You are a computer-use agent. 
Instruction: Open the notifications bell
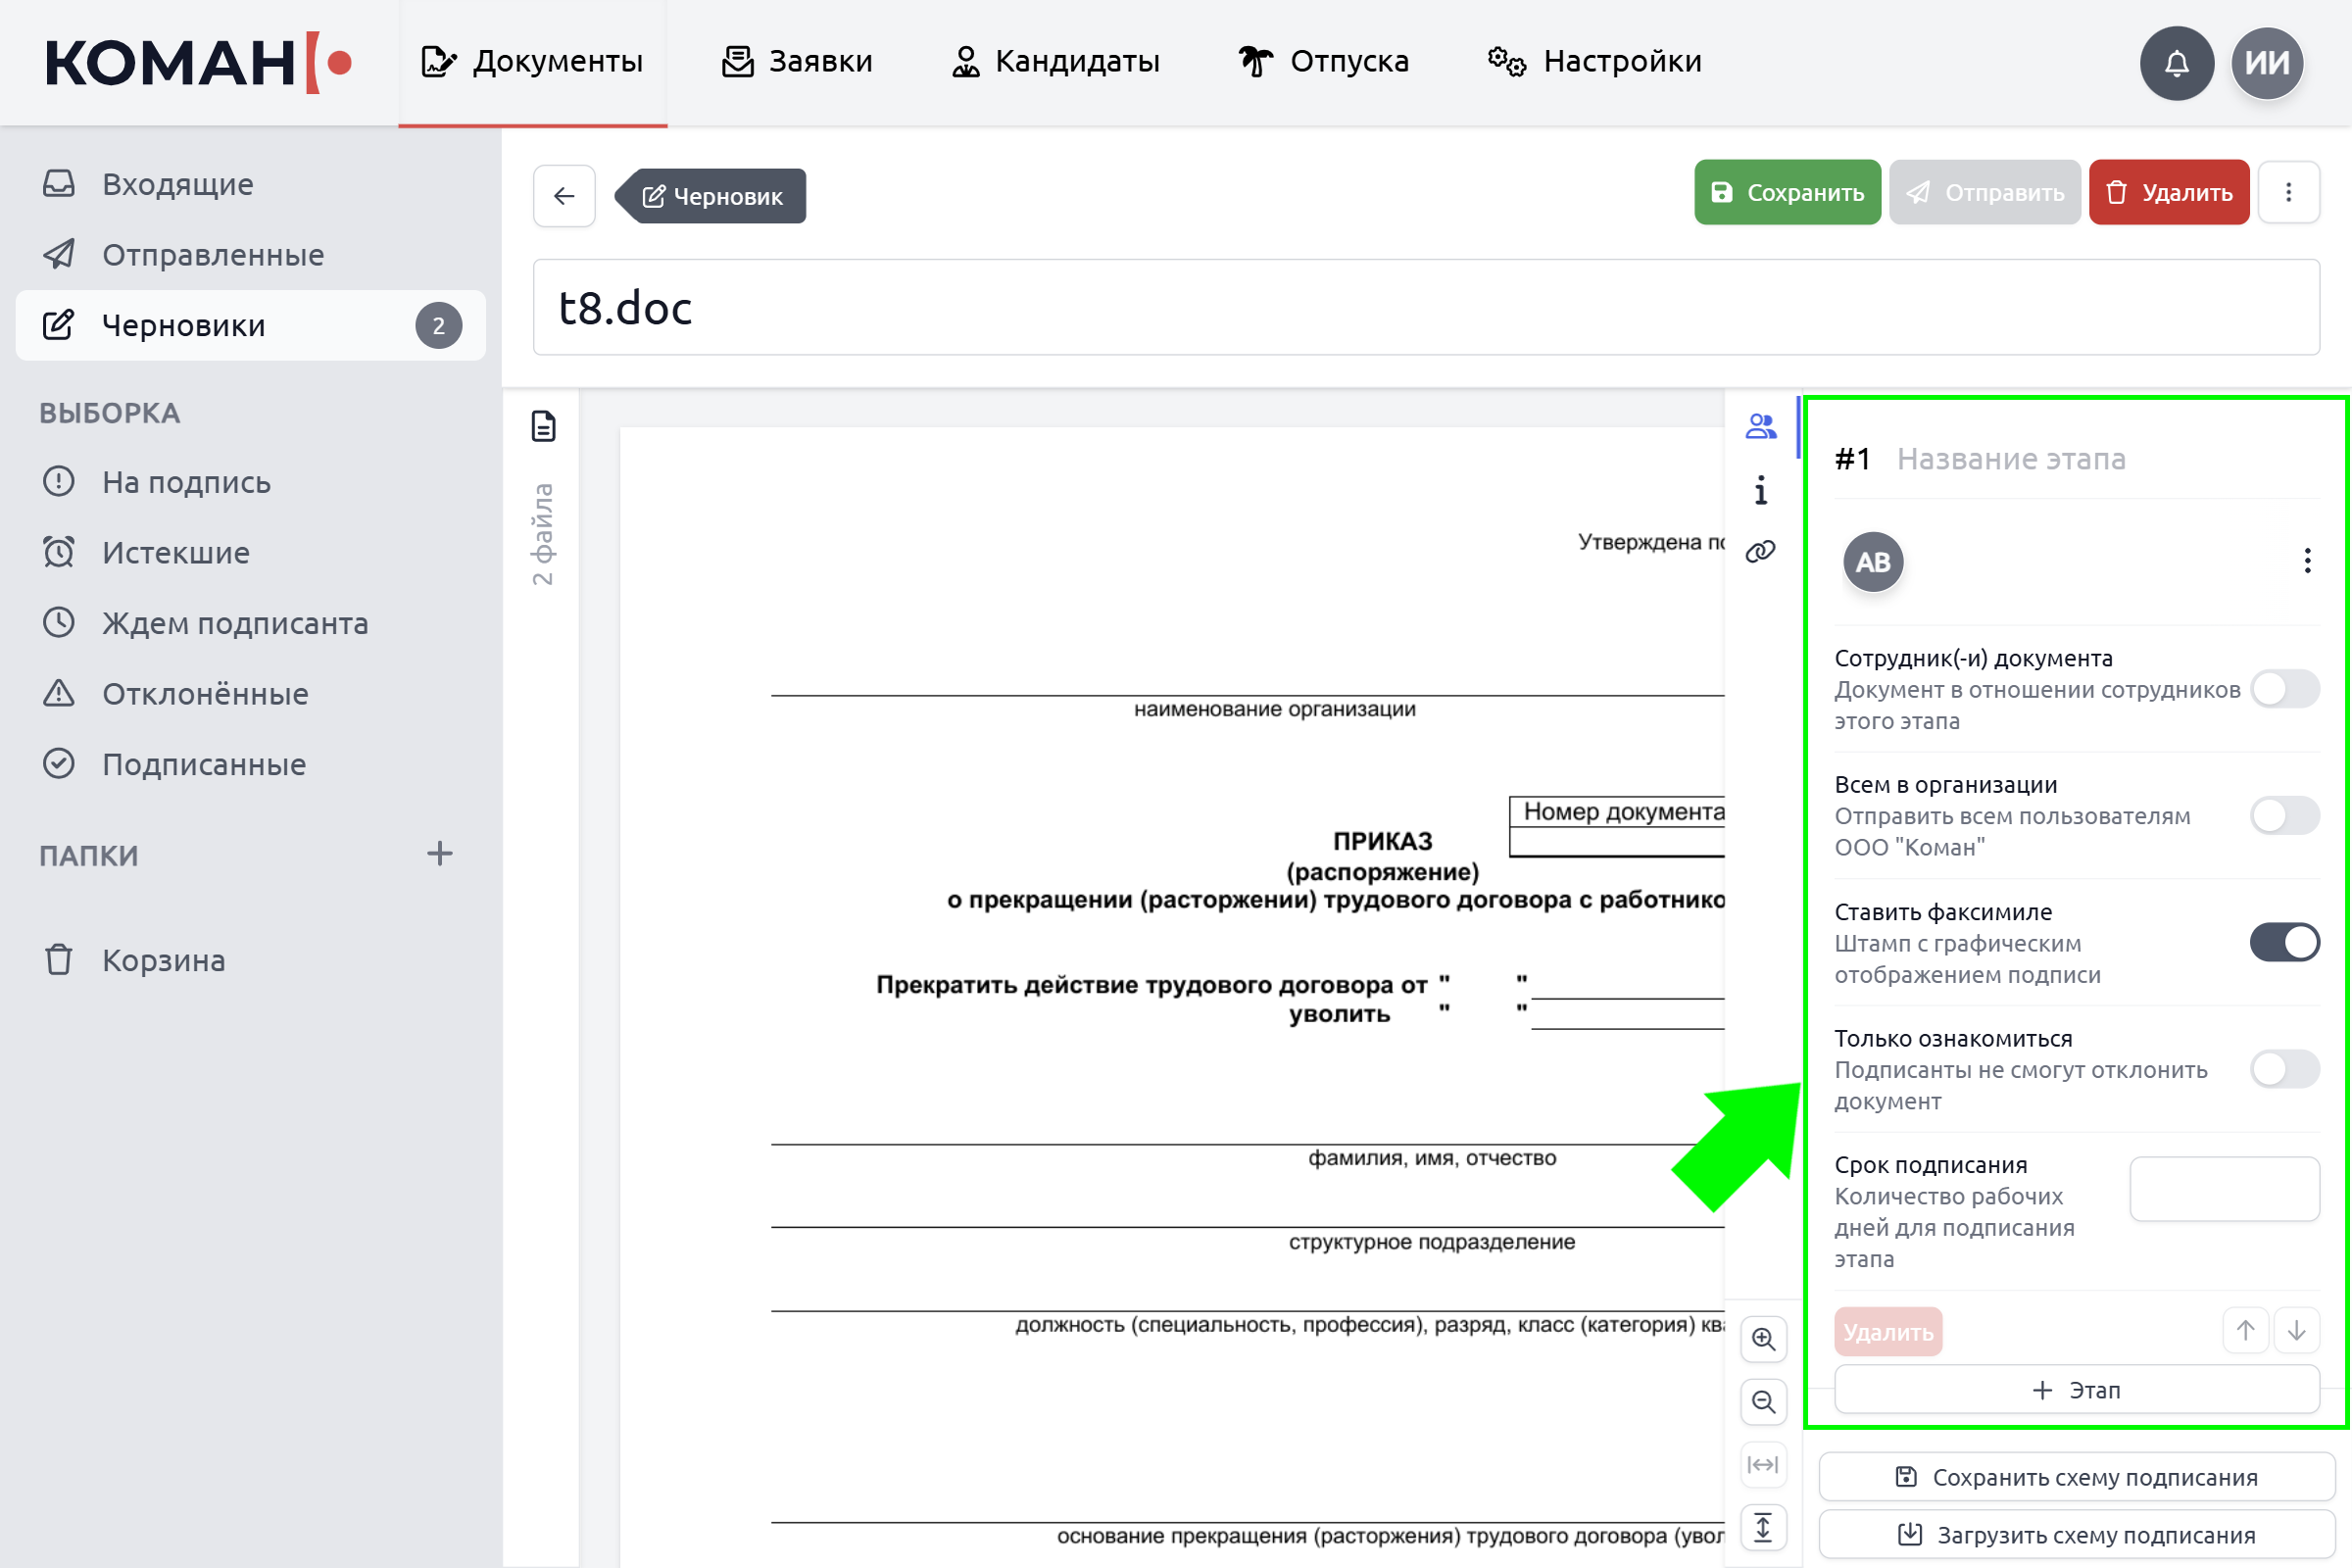click(2176, 63)
